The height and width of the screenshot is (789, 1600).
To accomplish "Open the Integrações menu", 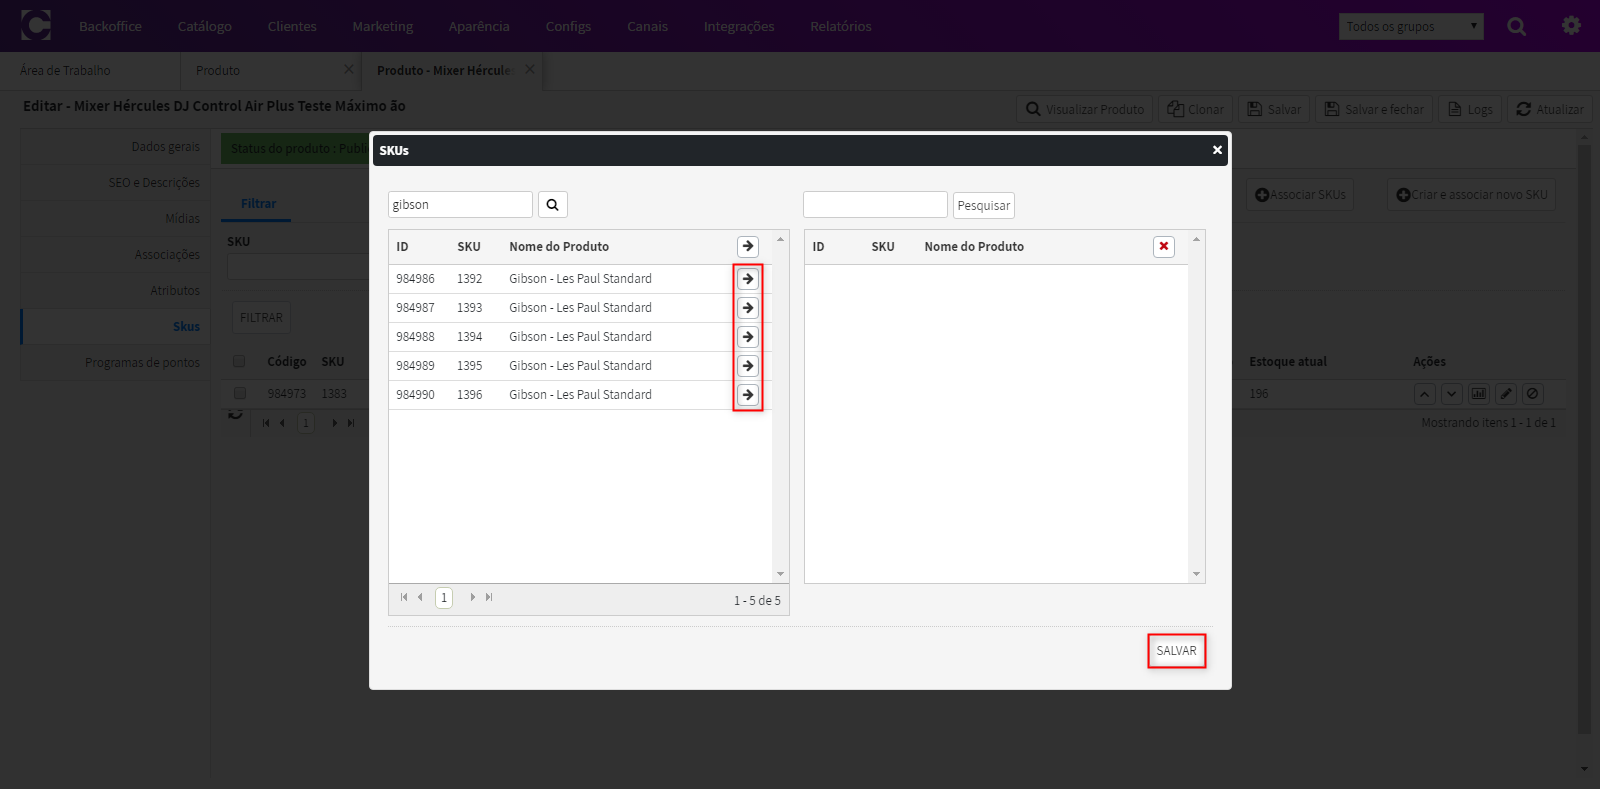I will coord(739,26).
